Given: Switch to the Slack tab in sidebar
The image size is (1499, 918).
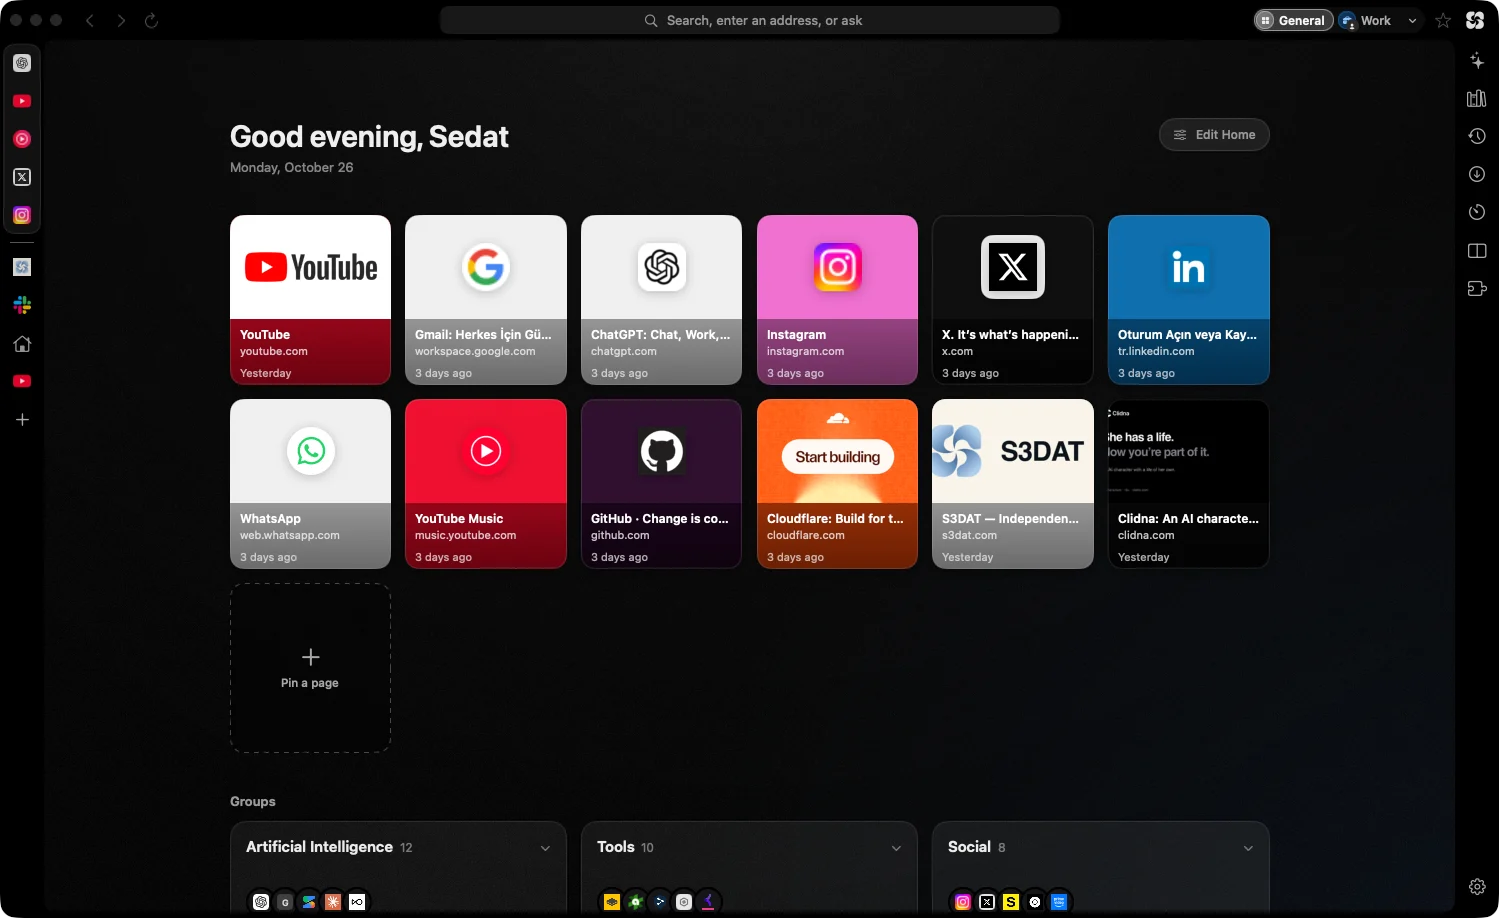Looking at the screenshot, I should pos(22,305).
